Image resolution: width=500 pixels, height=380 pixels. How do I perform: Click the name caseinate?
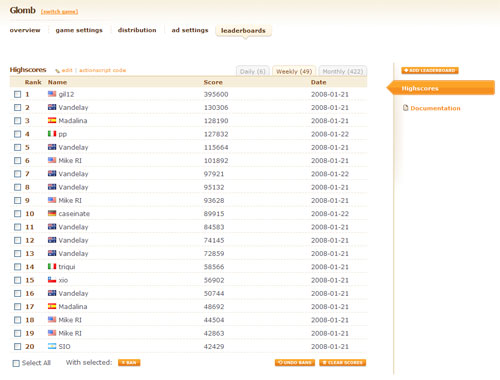(x=74, y=214)
